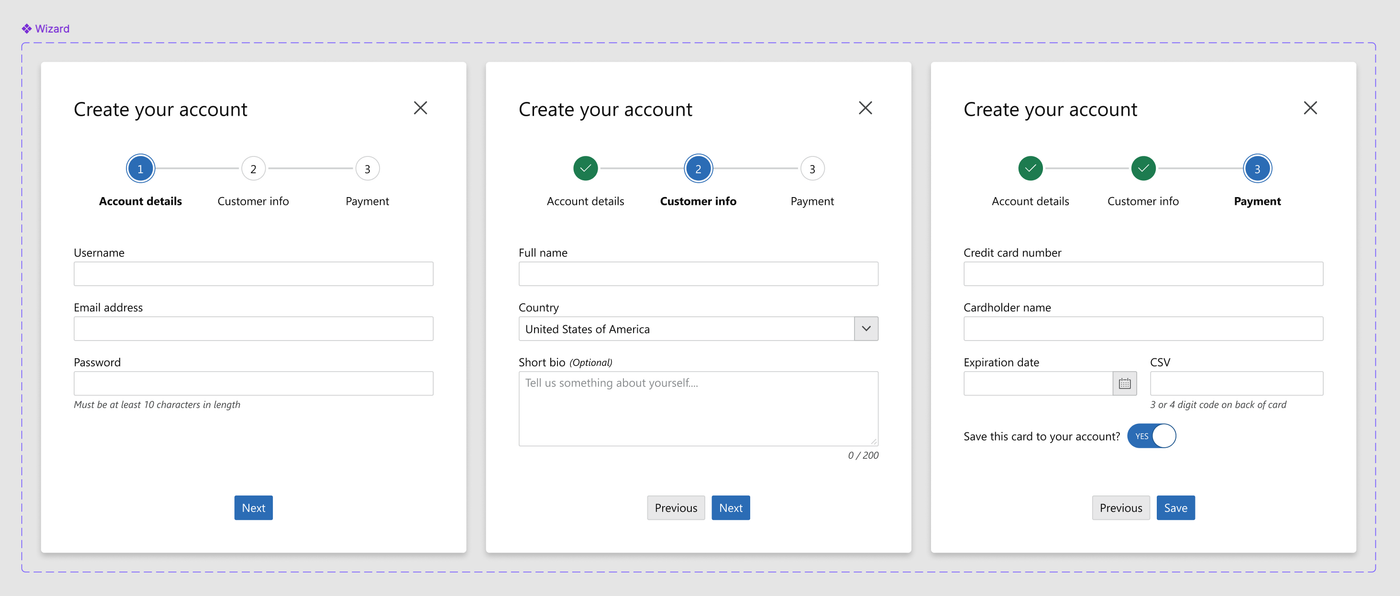This screenshot has width=1400, height=596.
Task: Select Account details step label in third wizard
Action: click(1030, 201)
